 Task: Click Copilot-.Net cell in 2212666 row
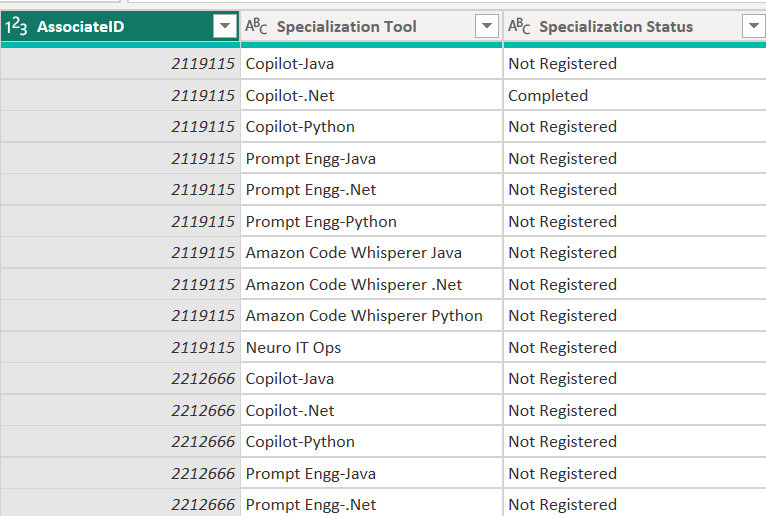tap(371, 410)
